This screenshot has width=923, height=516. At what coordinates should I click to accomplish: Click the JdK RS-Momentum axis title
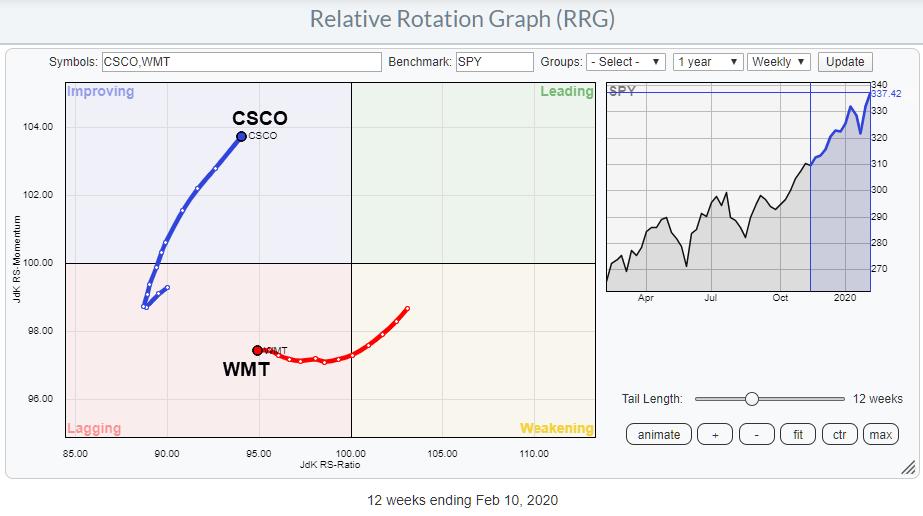tap(16, 259)
